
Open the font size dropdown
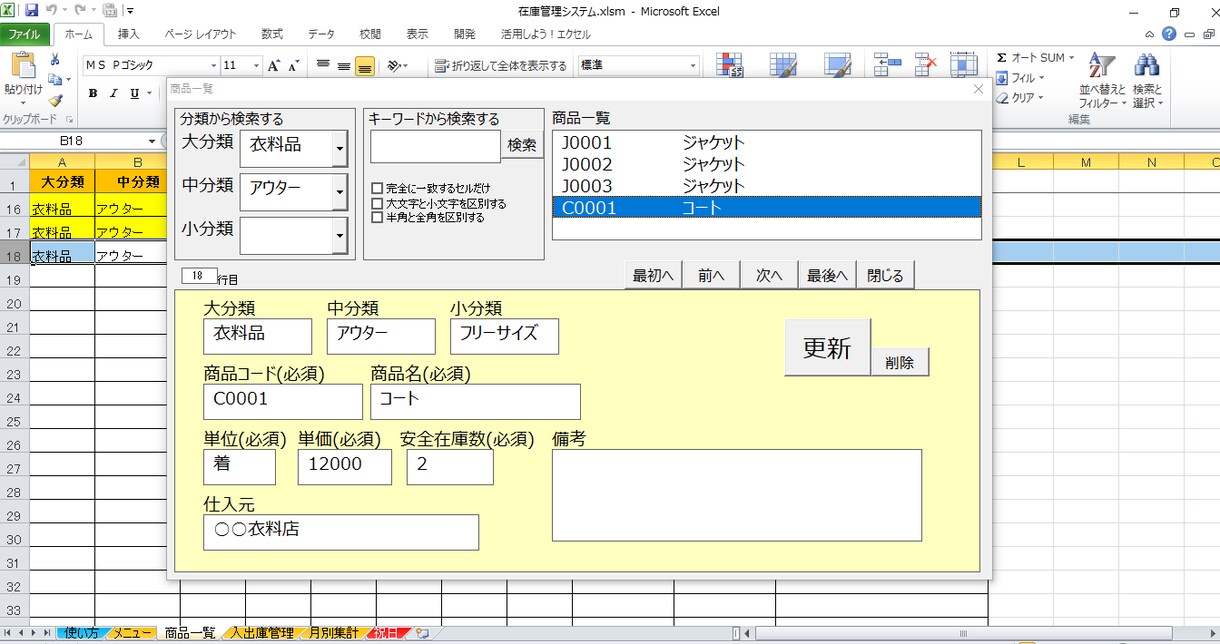tap(257, 66)
